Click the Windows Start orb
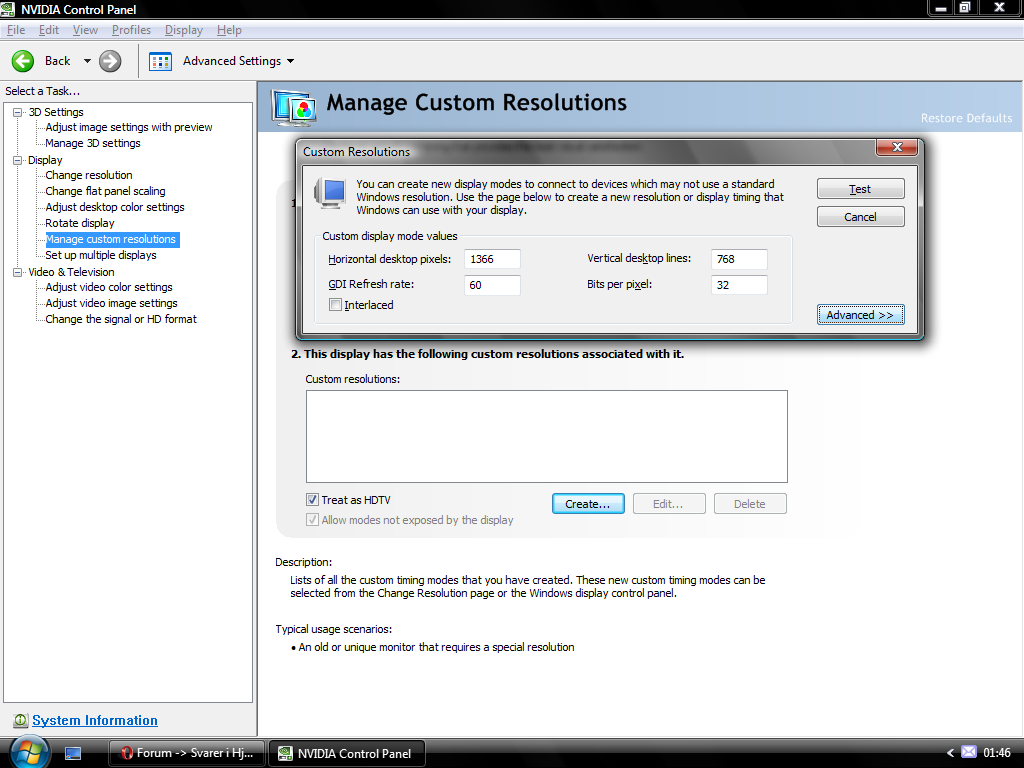Screen dimensions: 1024x768 29,752
